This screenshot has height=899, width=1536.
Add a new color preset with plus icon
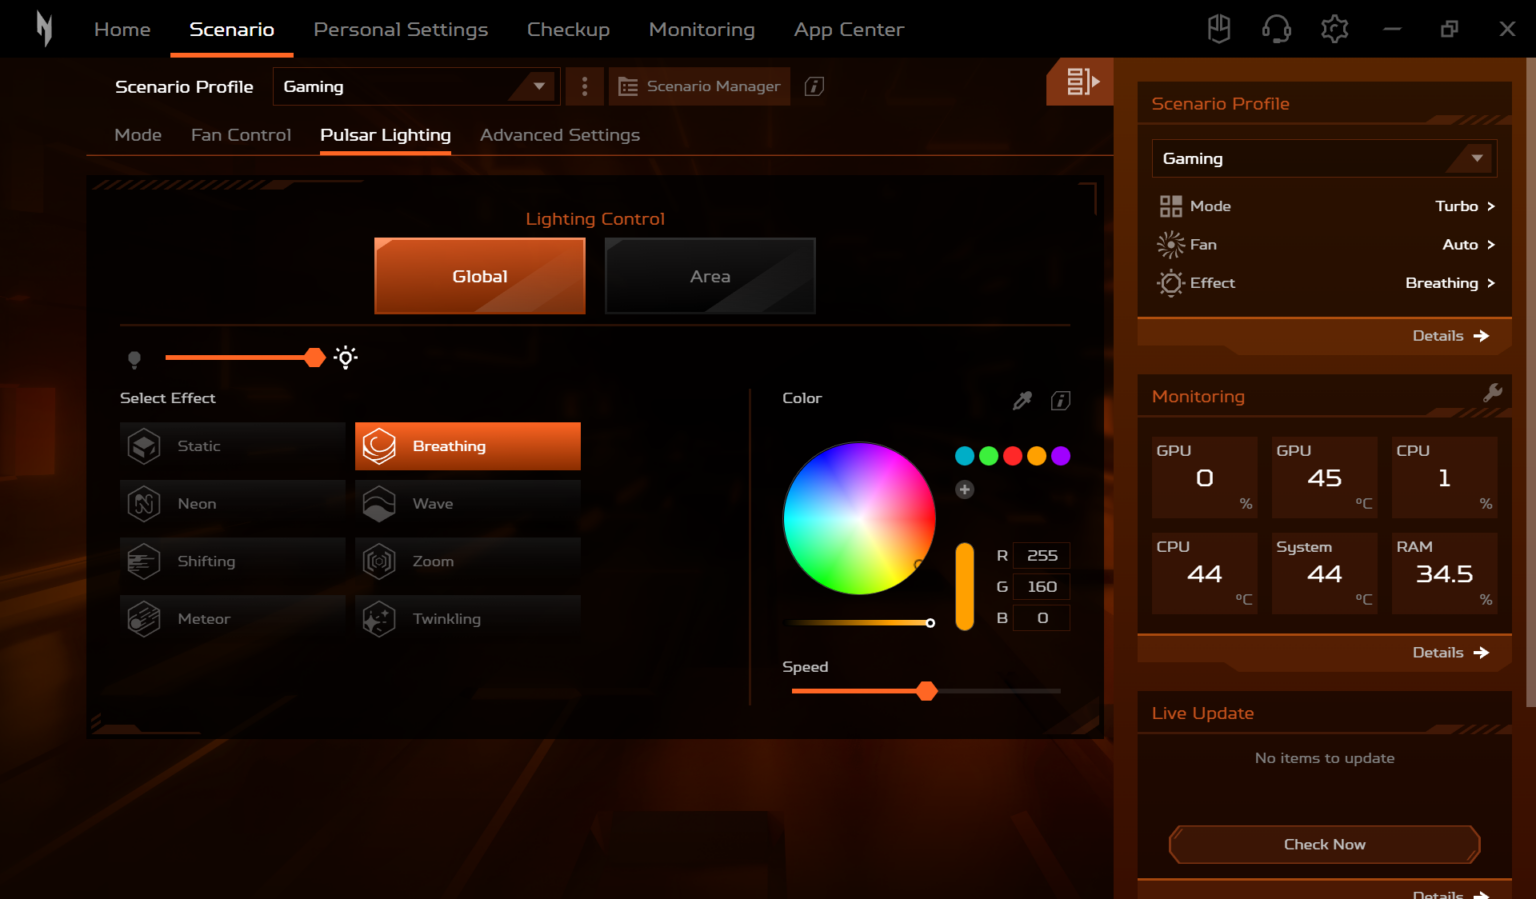coord(964,490)
